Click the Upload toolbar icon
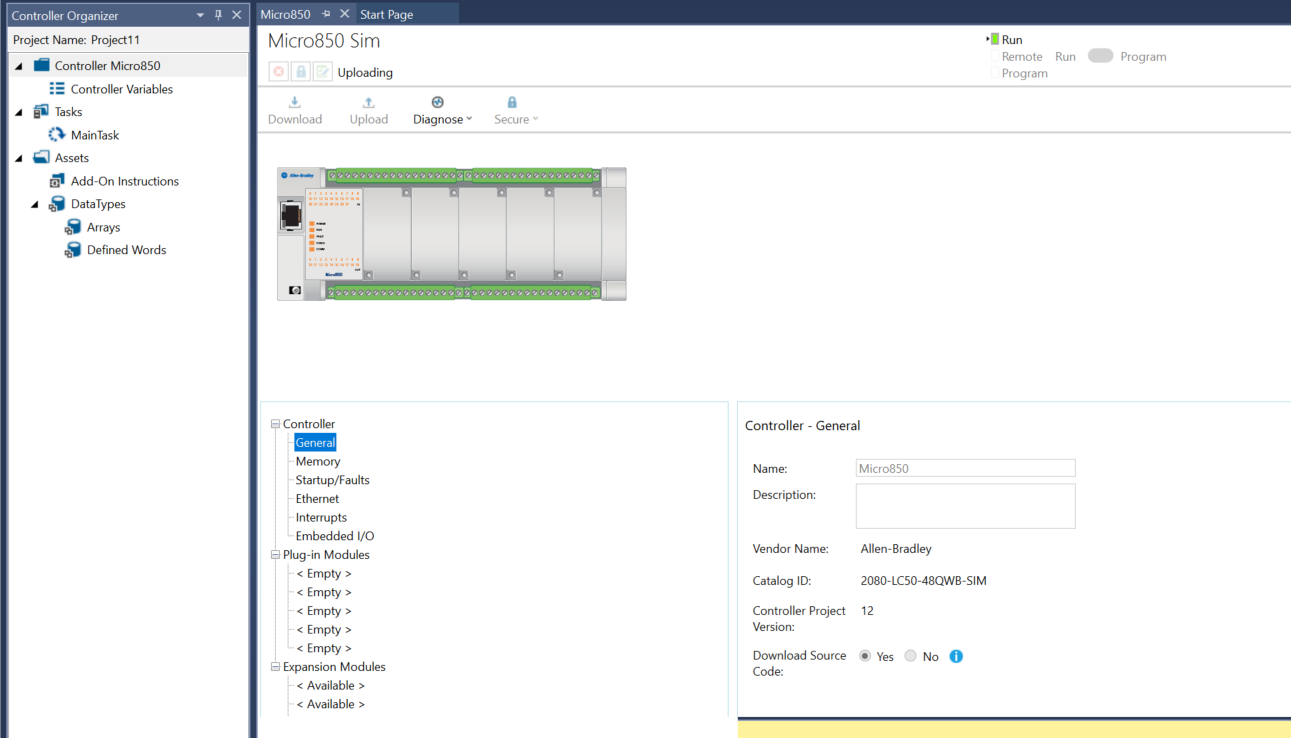This screenshot has width=1291, height=738. click(369, 102)
